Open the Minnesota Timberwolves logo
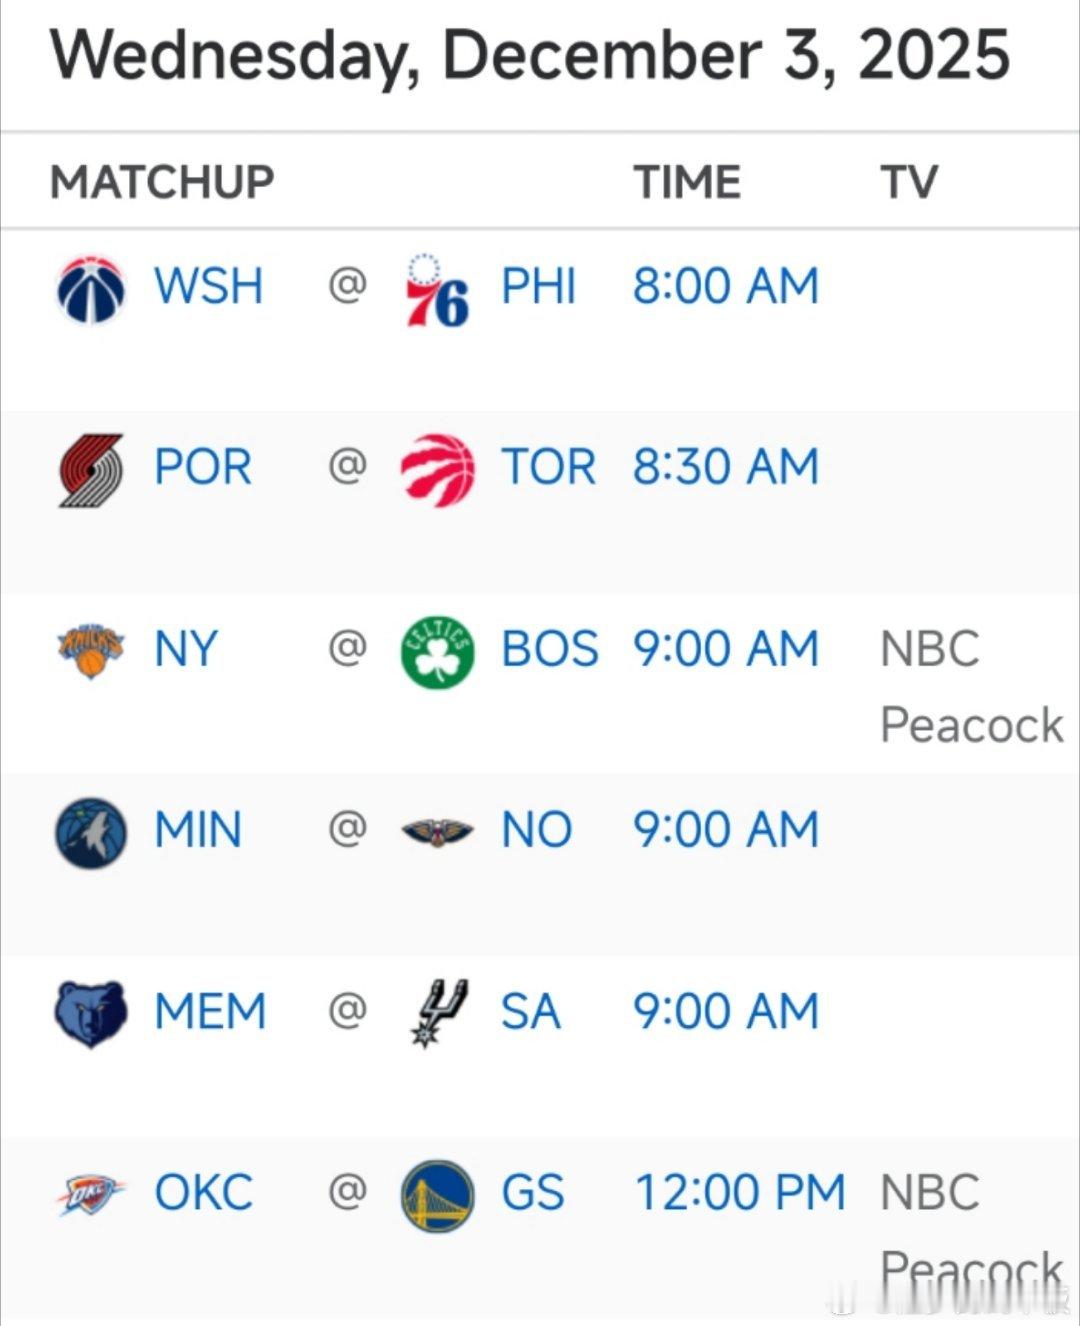Viewport: 1080px width, 1326px height. 91,832
